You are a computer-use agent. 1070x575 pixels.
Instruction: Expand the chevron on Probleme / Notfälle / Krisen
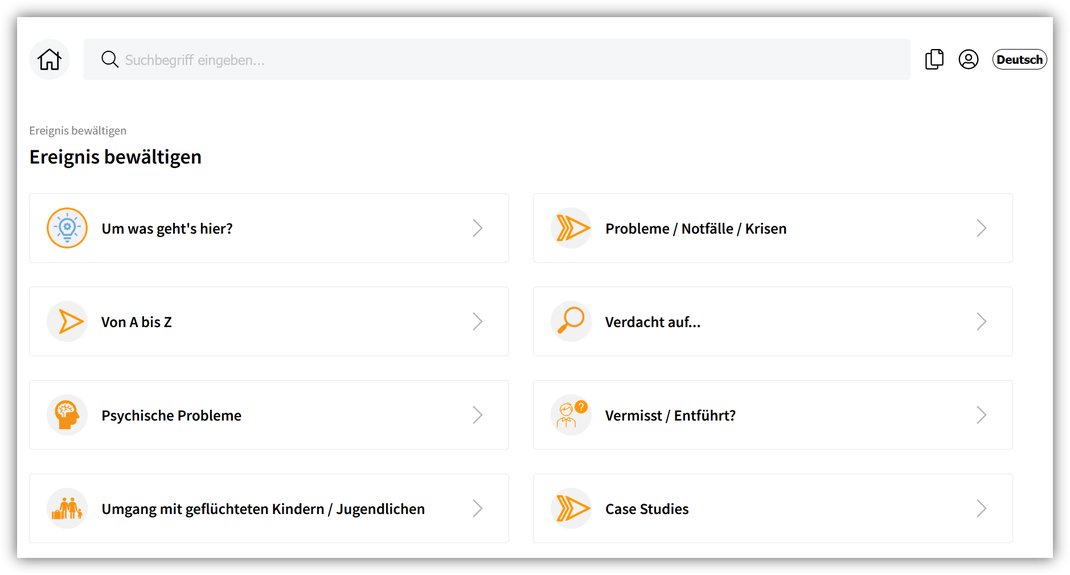[981, 228]
